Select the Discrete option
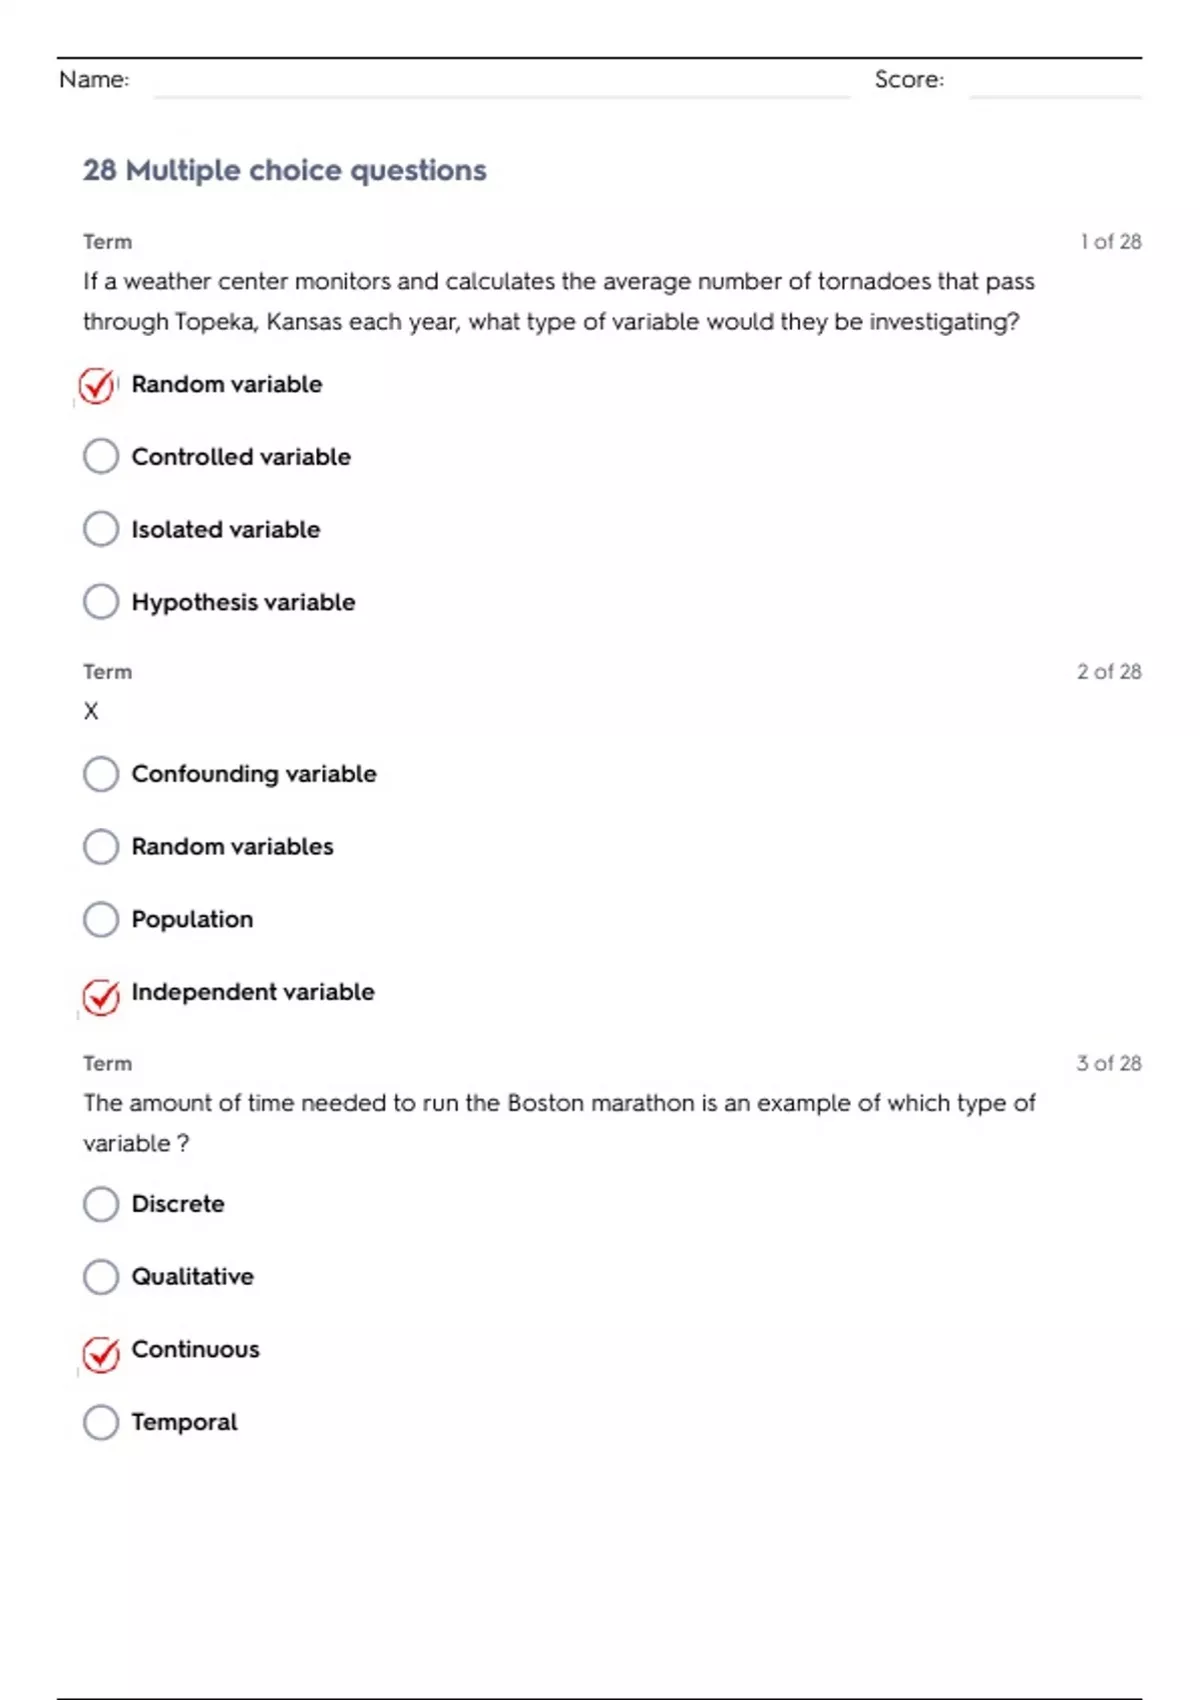Screen dimensions: 1200x1700 (x=101, y=1204)
